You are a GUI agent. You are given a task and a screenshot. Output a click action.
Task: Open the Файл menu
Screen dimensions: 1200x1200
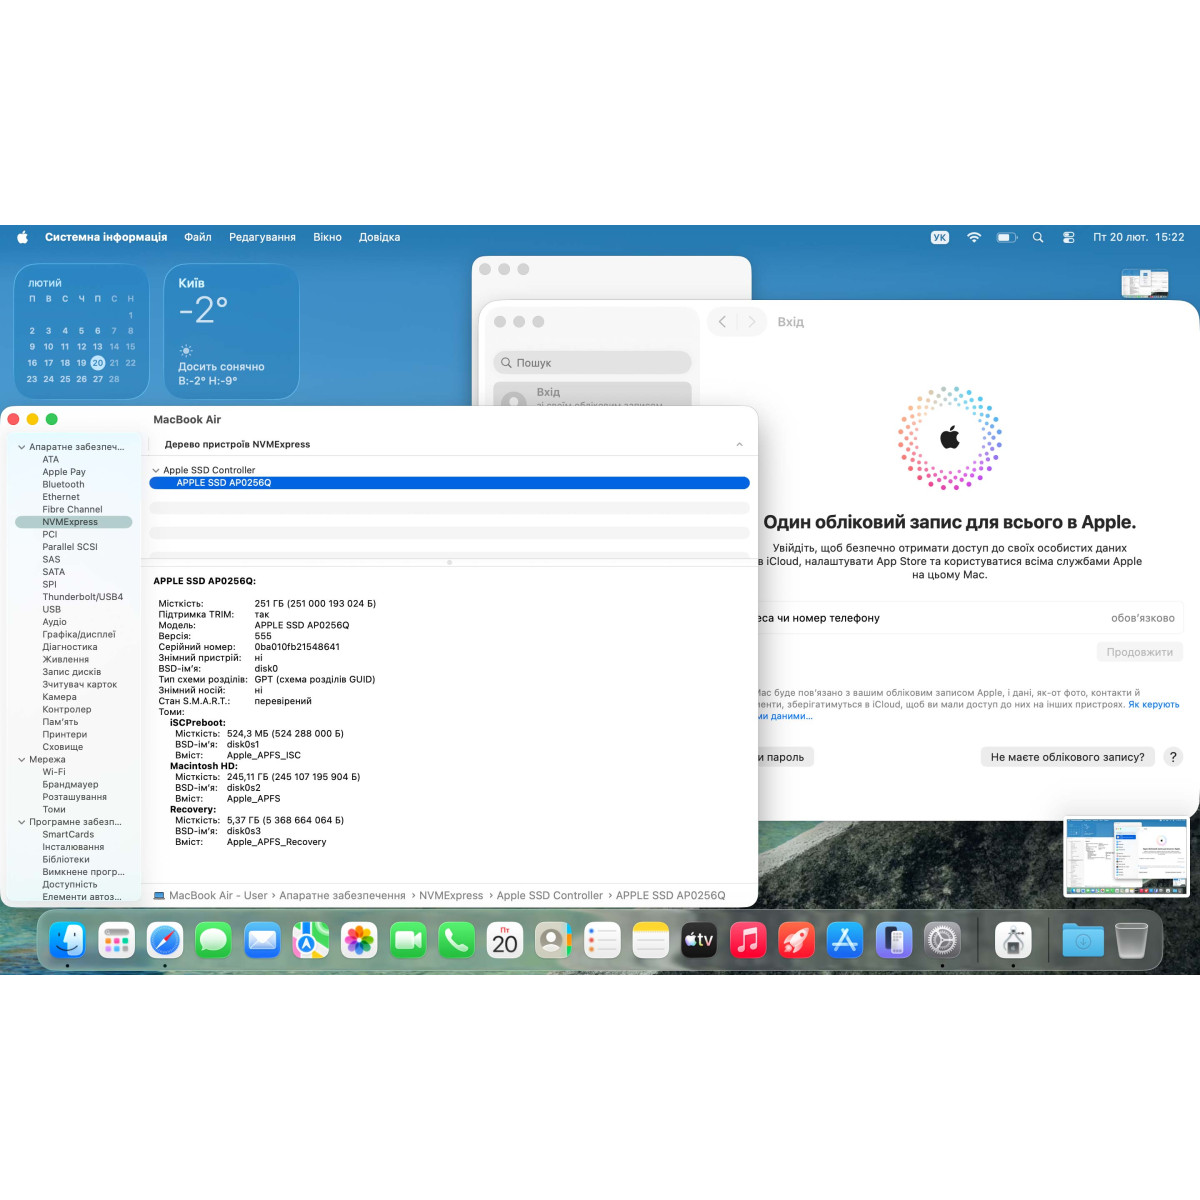pos(198,237)
